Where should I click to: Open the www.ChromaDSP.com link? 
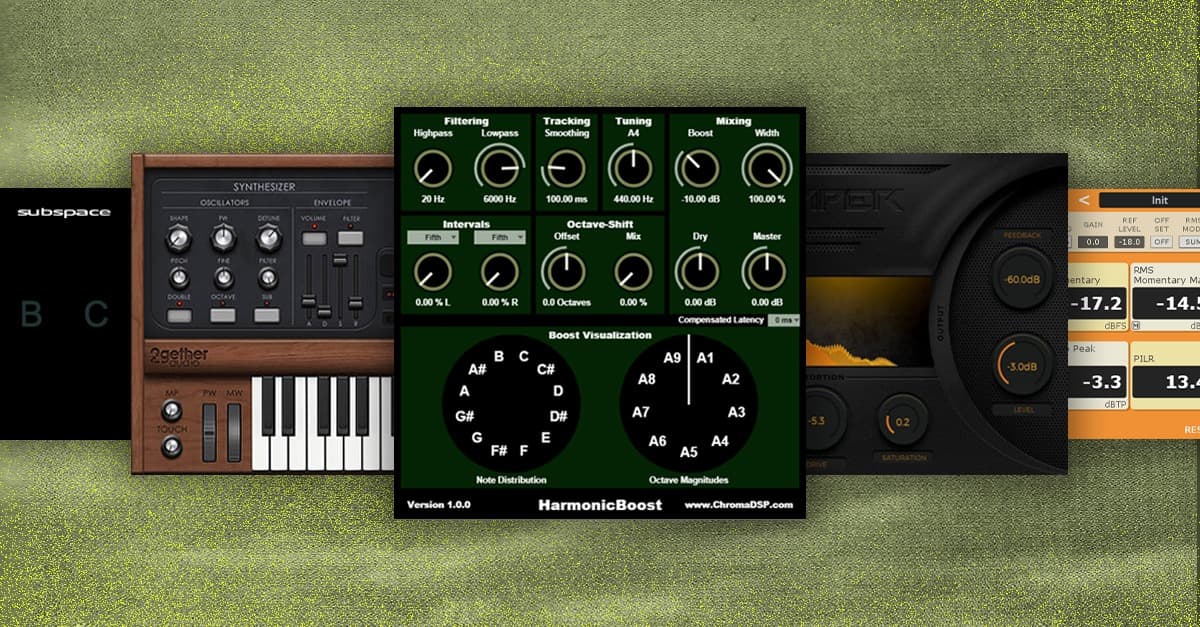coord(739,505)
